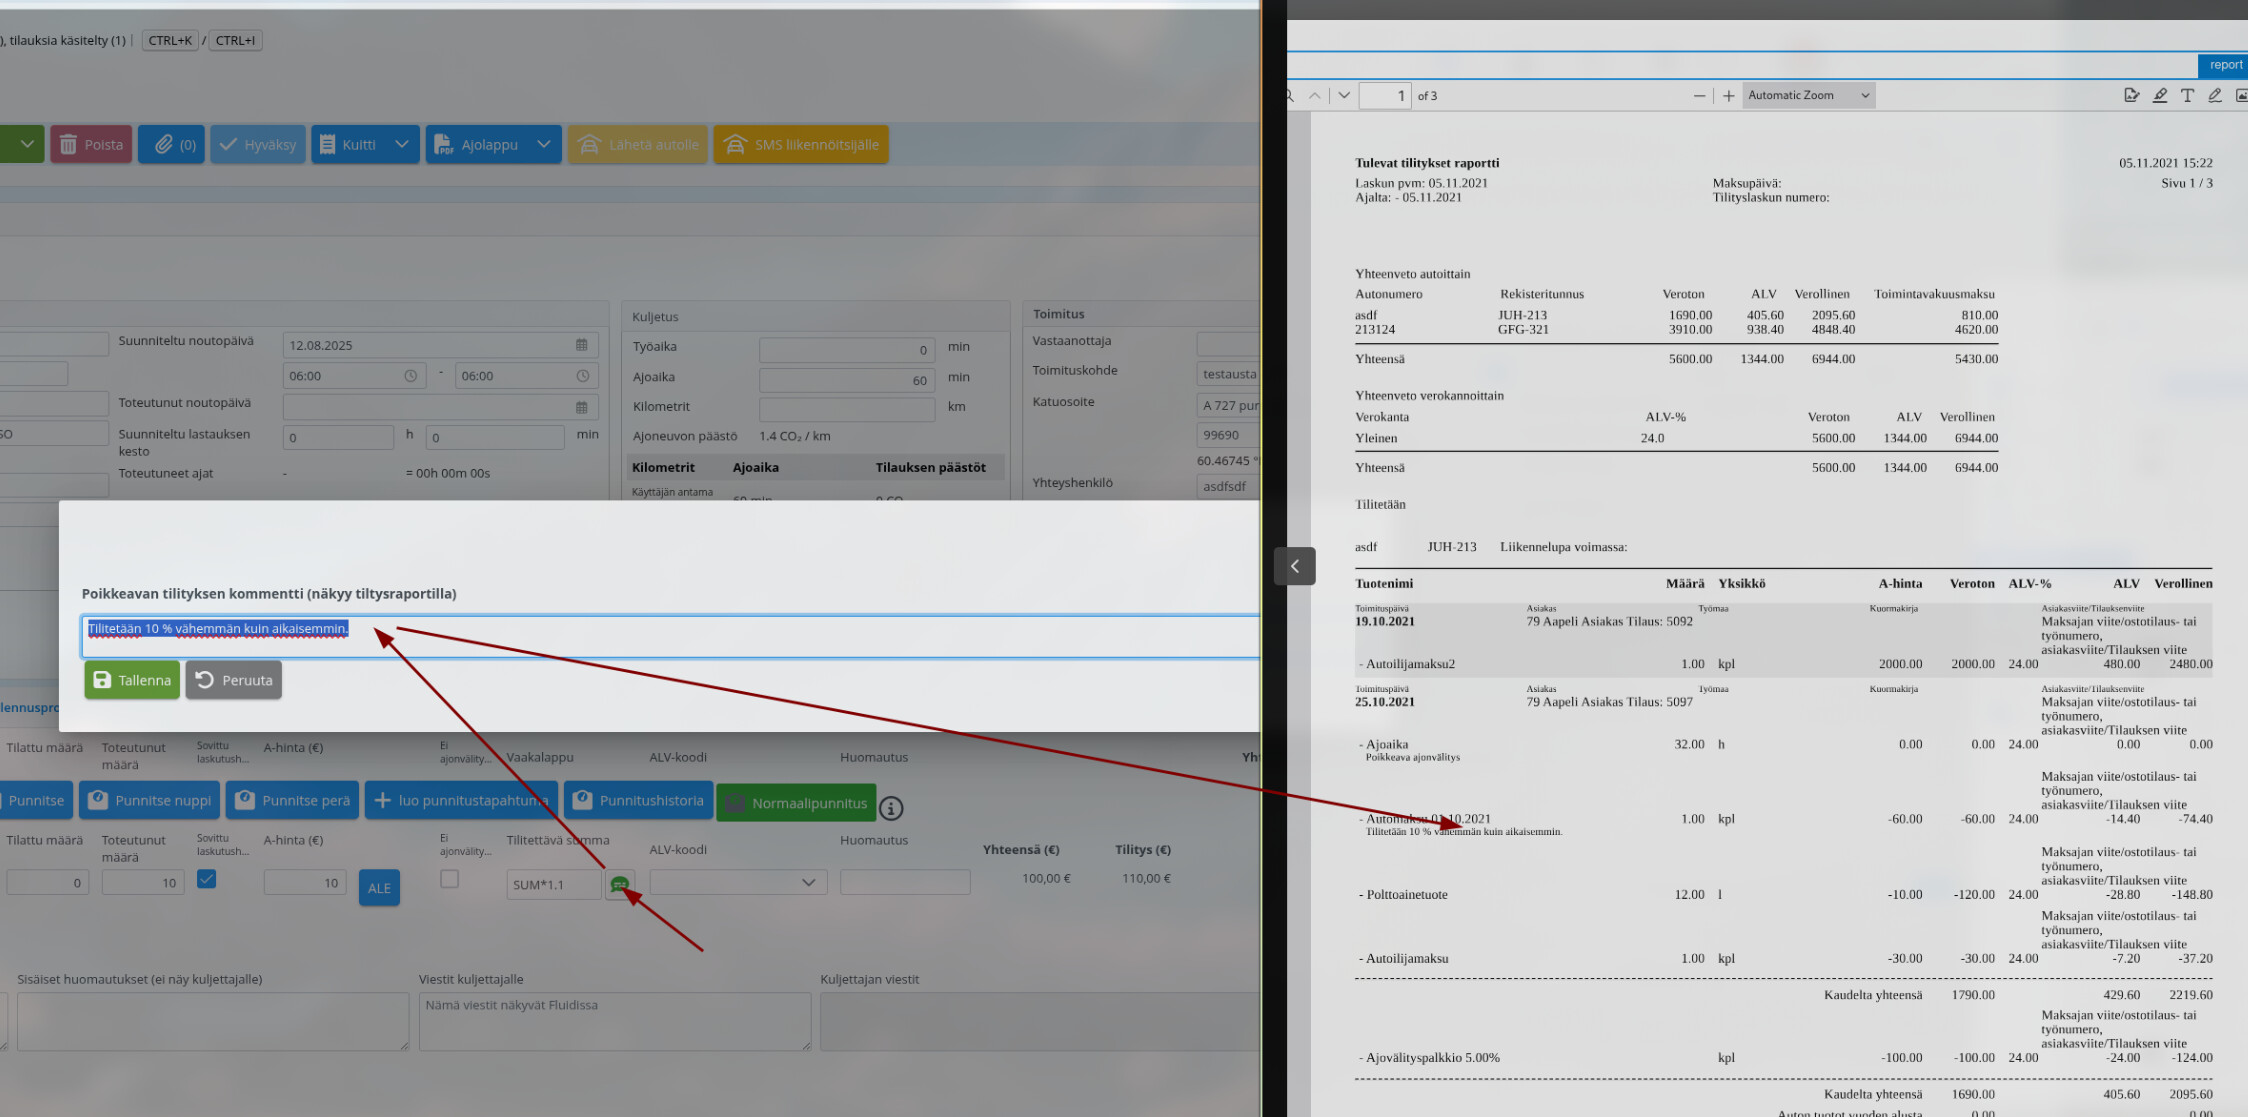Switch to the report tab
The height and width of the screenshot is (1117, 2248).
point(2225,65)
